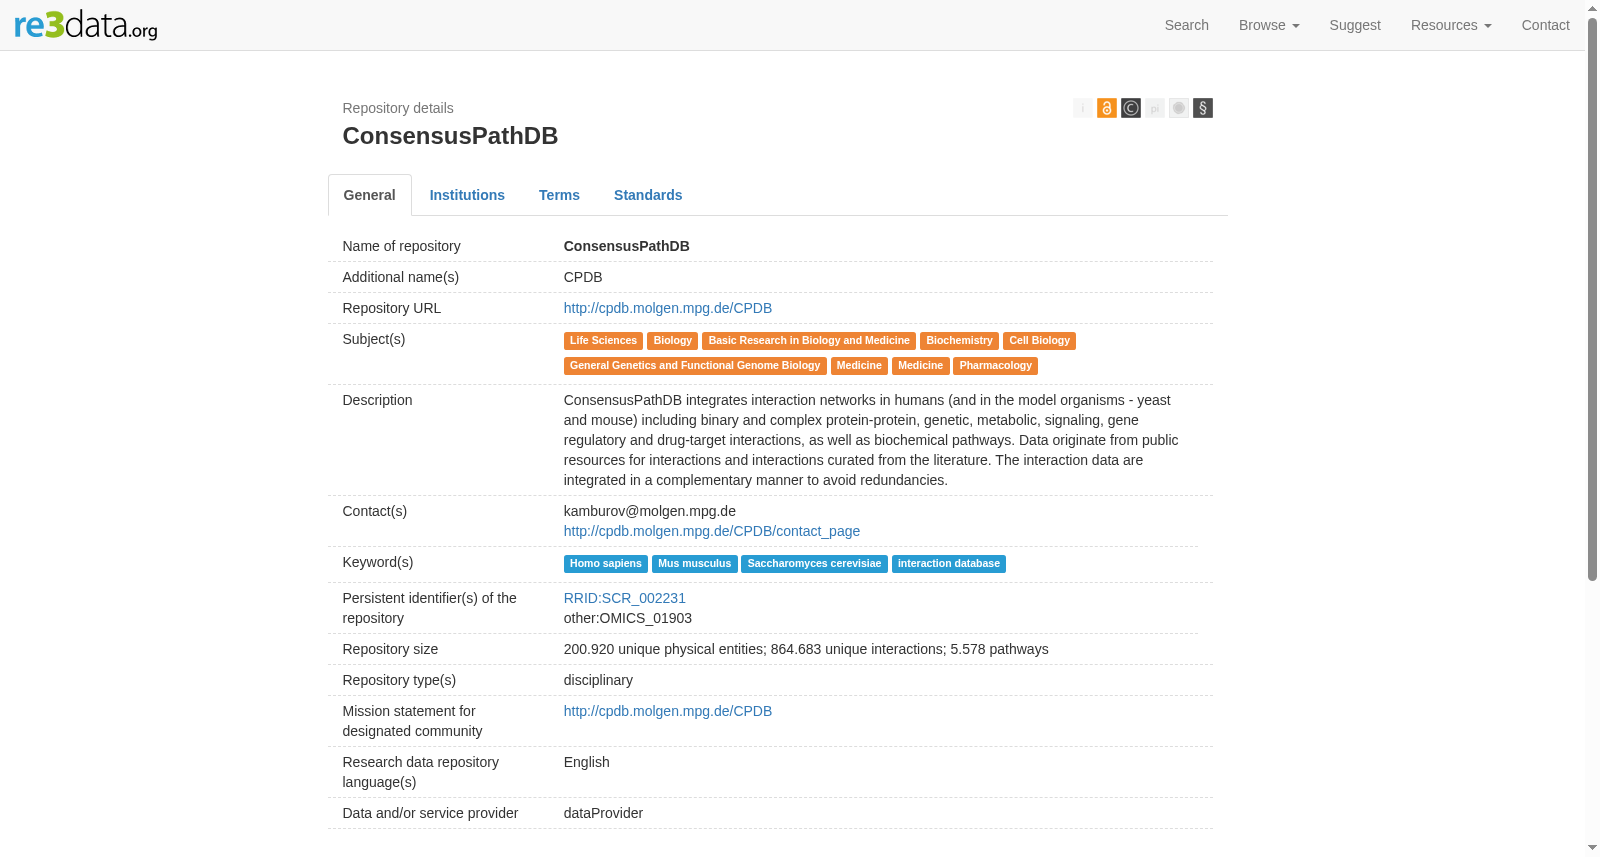Click the greyed-out certificate seal icon
1600x857 pixels.
pos(1178,108)
